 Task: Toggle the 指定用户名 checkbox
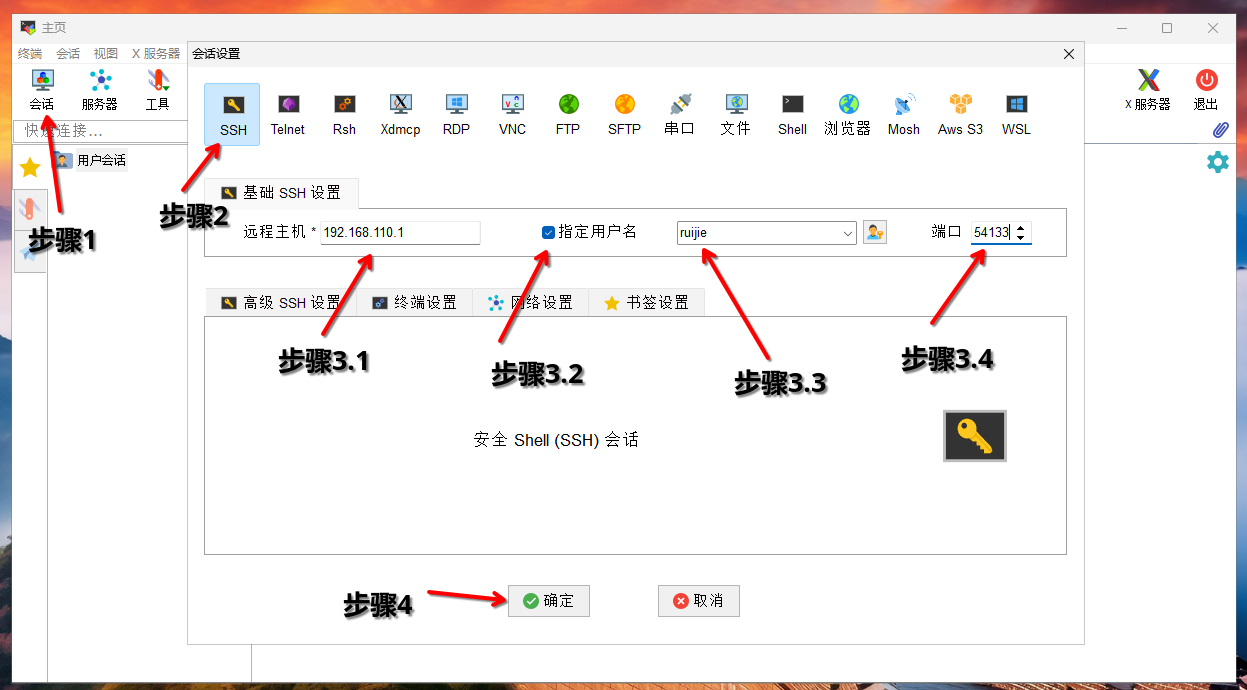tap(548, 231)
